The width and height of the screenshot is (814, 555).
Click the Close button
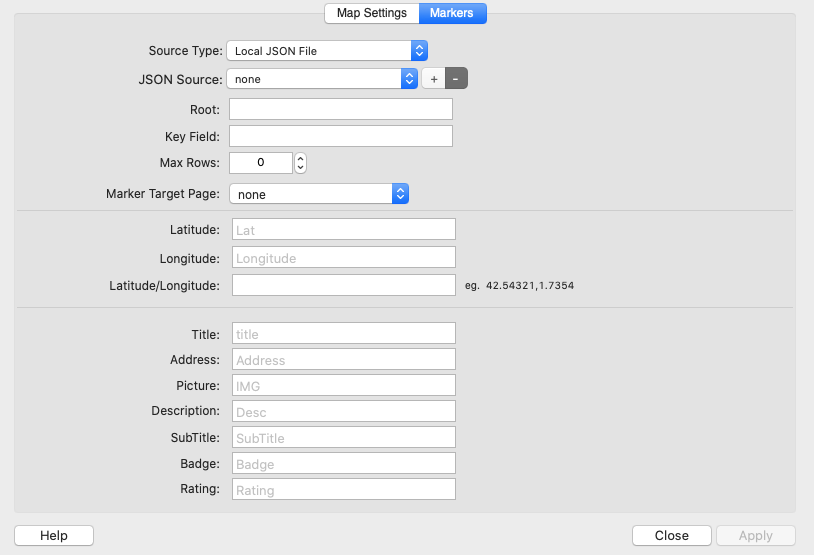(671, 535)
